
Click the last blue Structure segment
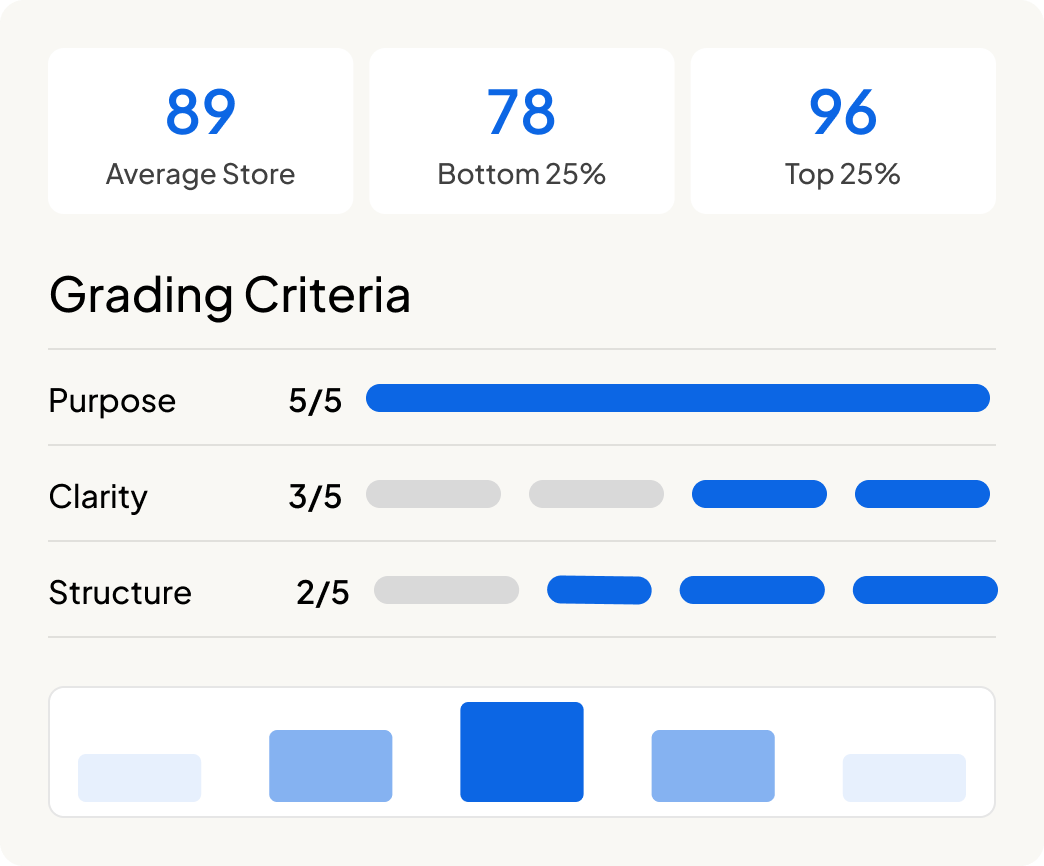click(x=925, y=590)
